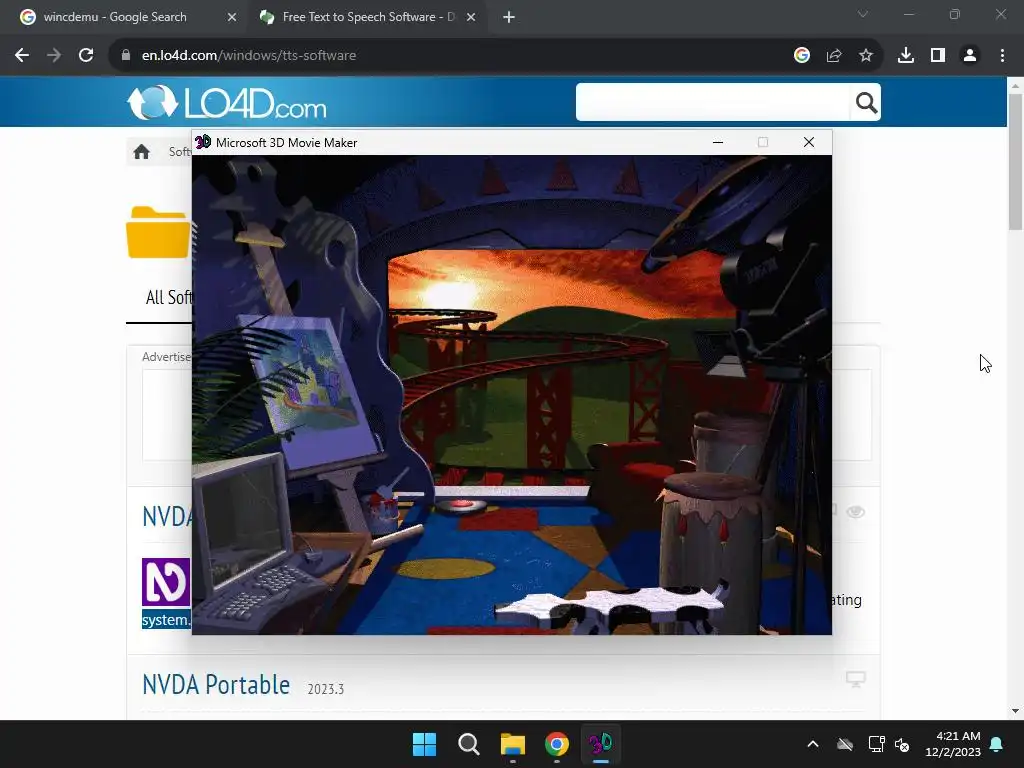1024x768 pixels.
Task: Open the Chrome profile menu
Action: (x=970, y=56)
